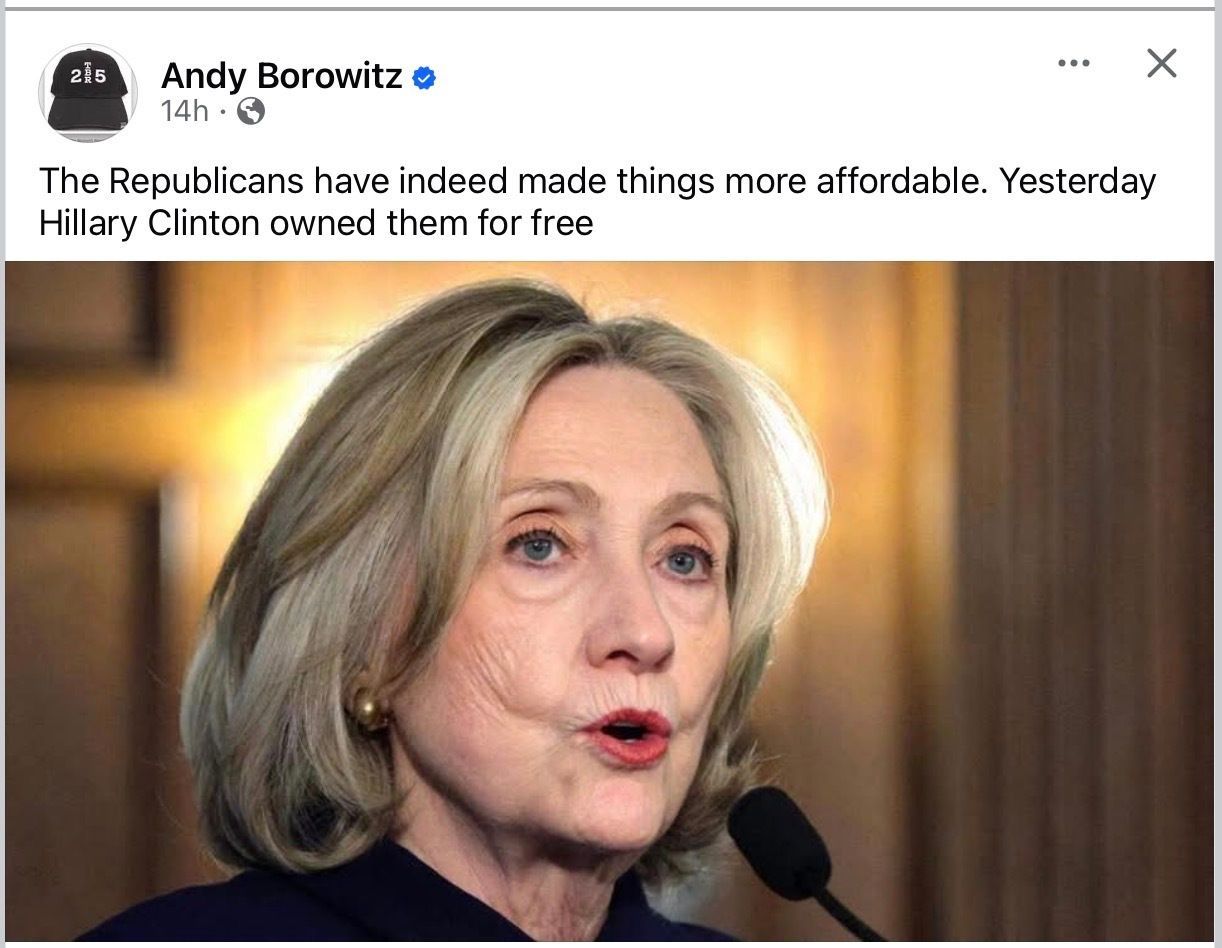Click the 14h post timestamp

pyautogui.click(x=184, y=112)
